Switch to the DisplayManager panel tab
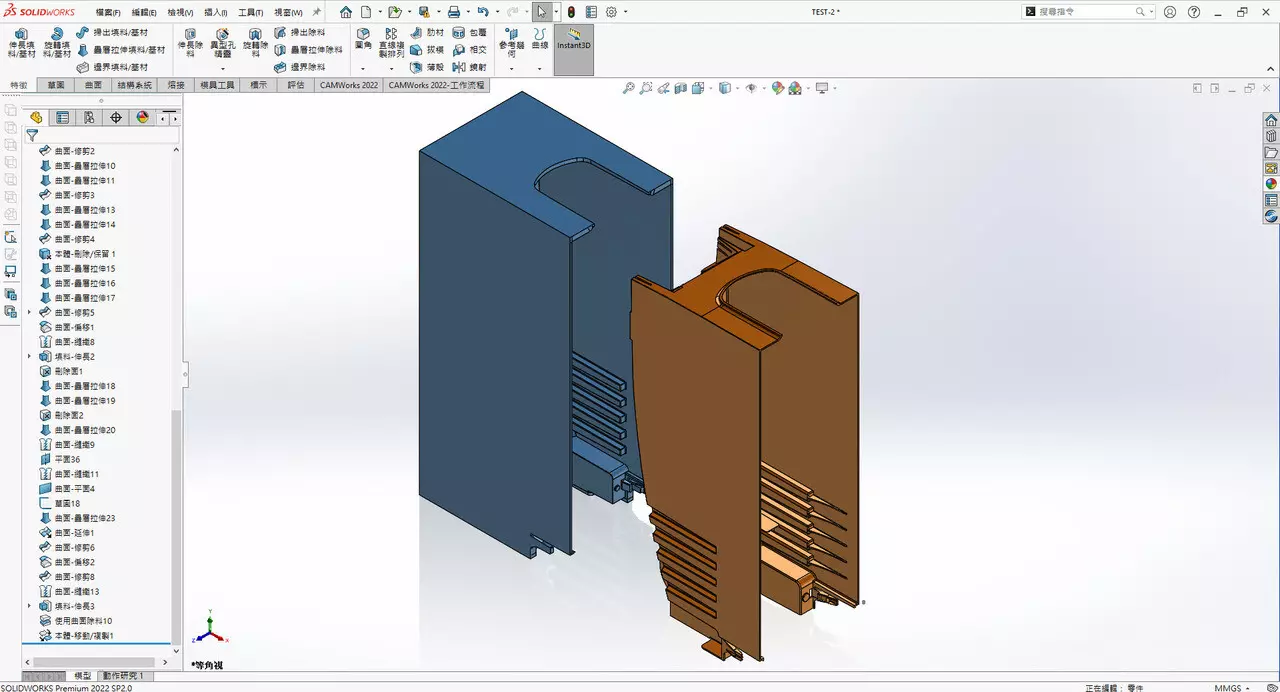Viewport: 1280px width, 692px height. [142, 117]
